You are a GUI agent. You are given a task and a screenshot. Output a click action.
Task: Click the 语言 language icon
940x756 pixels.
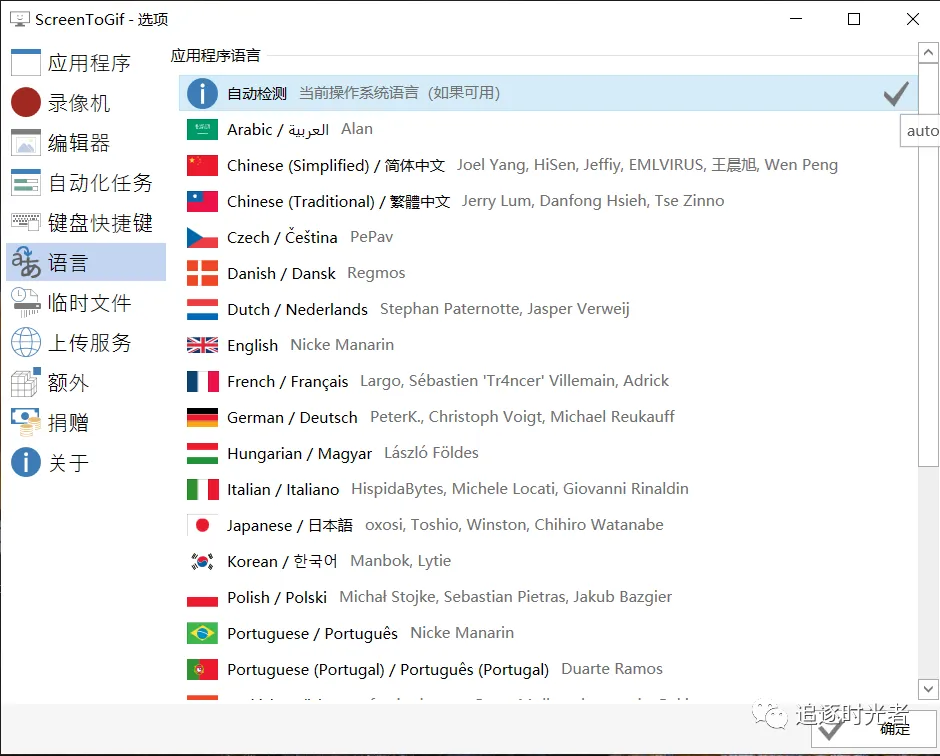click(26, 262)
